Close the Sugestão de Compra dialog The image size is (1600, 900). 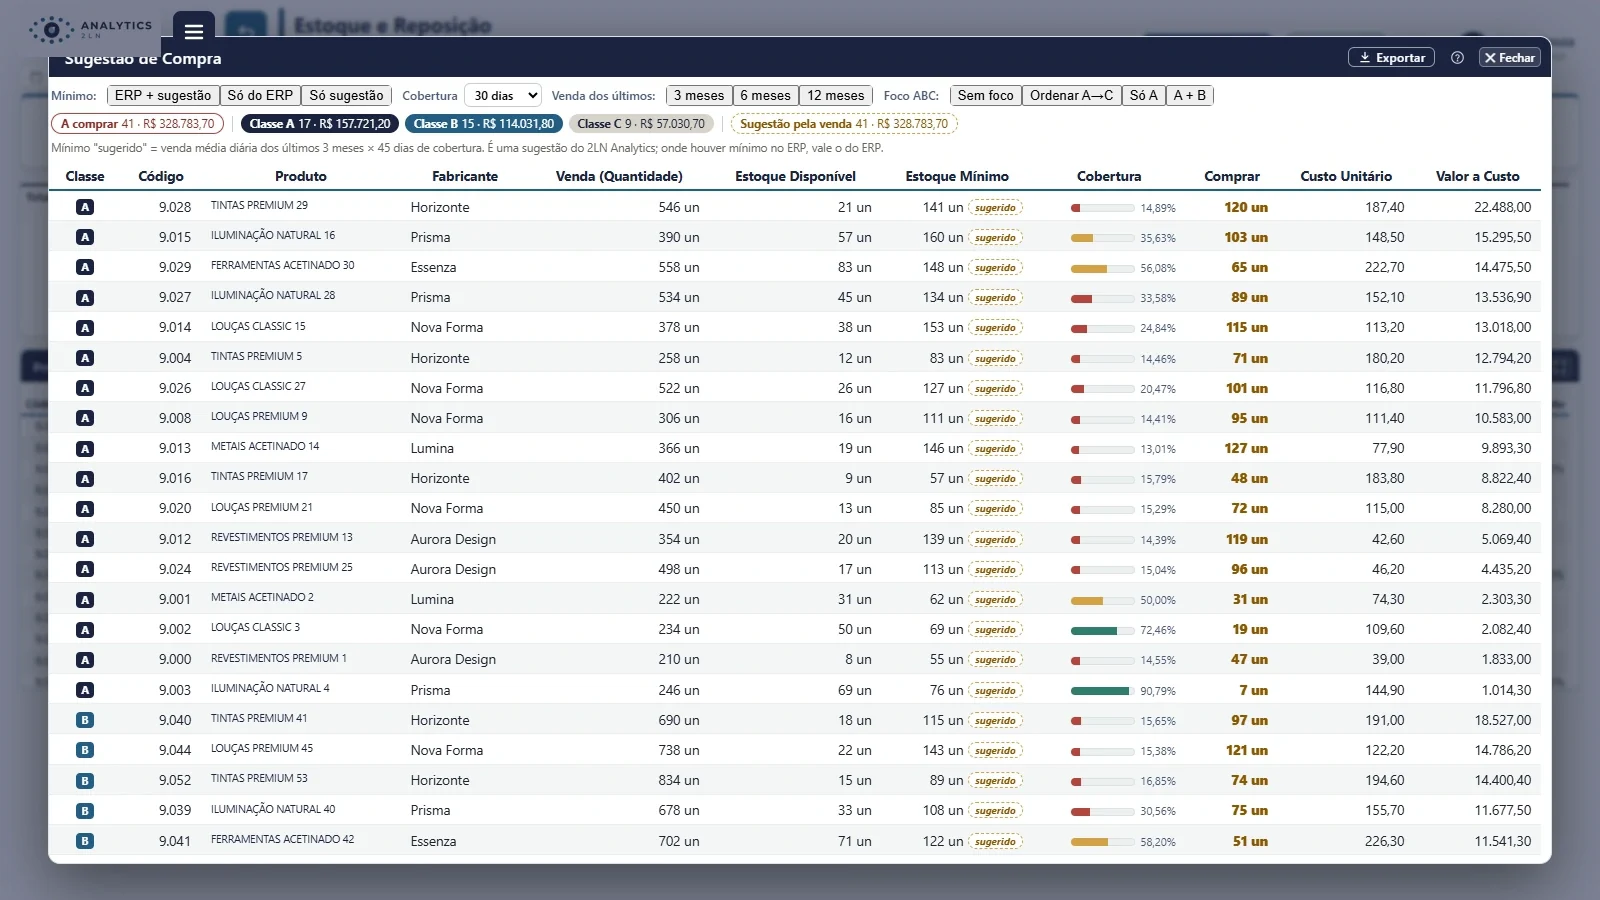[x=1509, y=58]
